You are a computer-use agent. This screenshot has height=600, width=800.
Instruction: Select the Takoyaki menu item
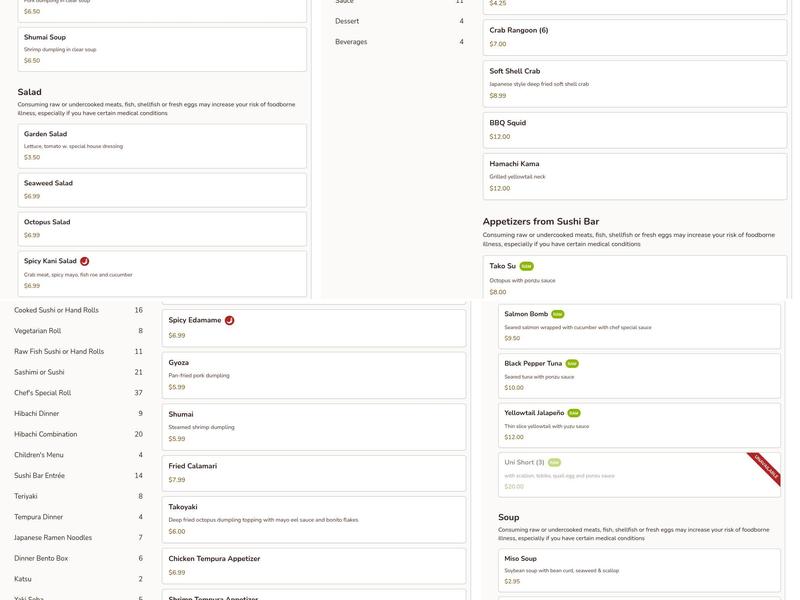[x=313, y=519]
